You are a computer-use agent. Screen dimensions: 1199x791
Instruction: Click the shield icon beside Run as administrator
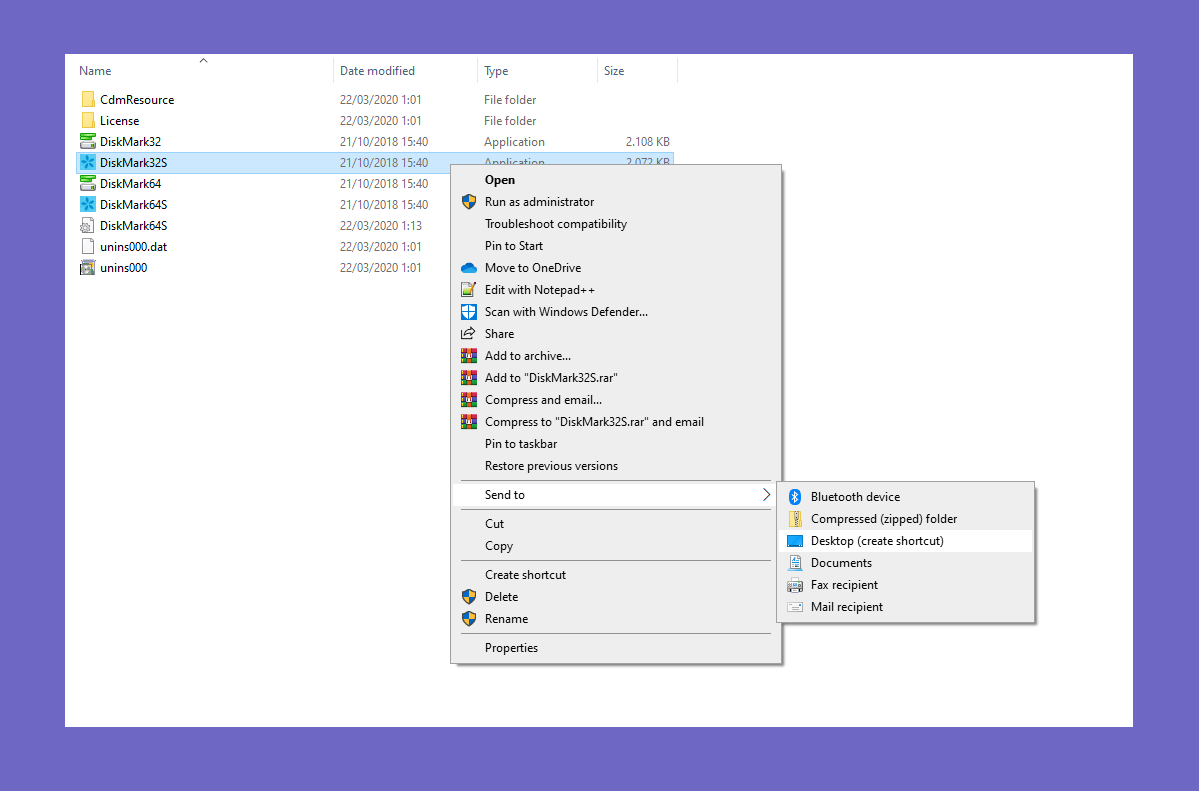coord(469,202)
